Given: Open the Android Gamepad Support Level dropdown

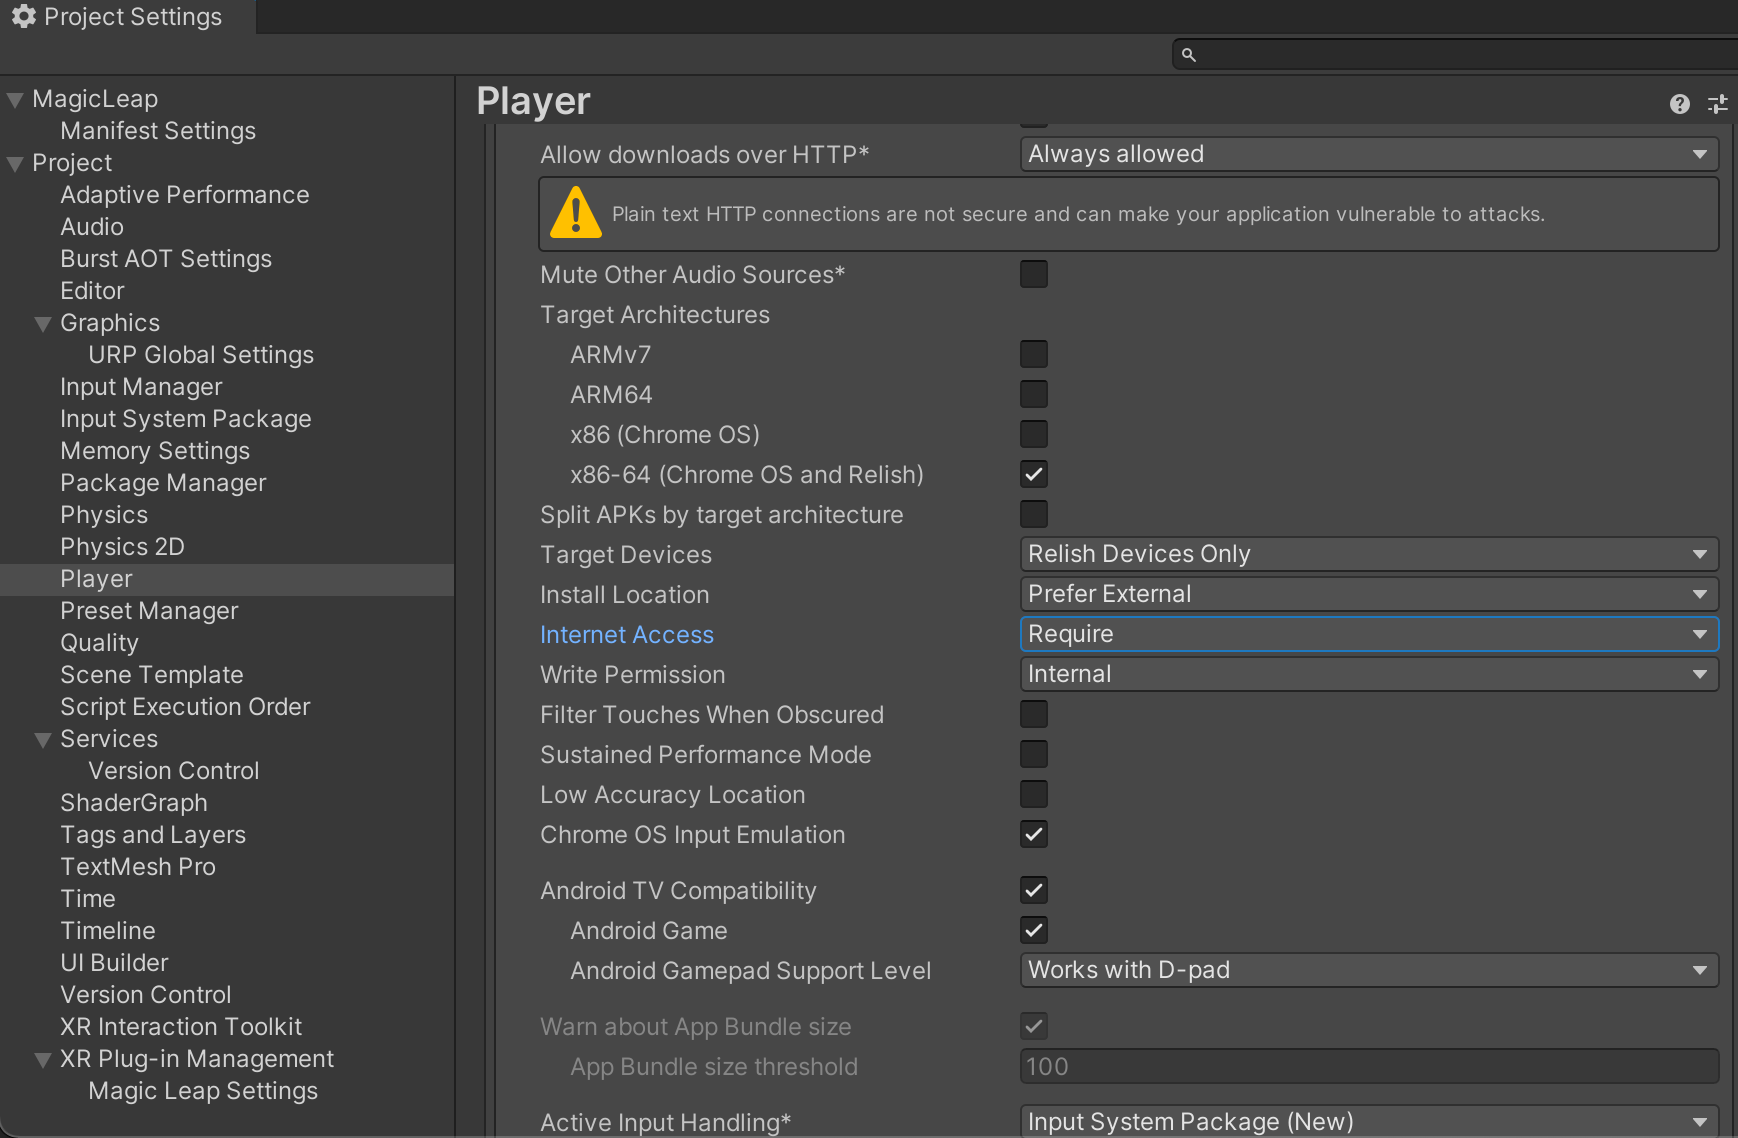Looking at the screenshot, I should click(x=1367, y=969).
